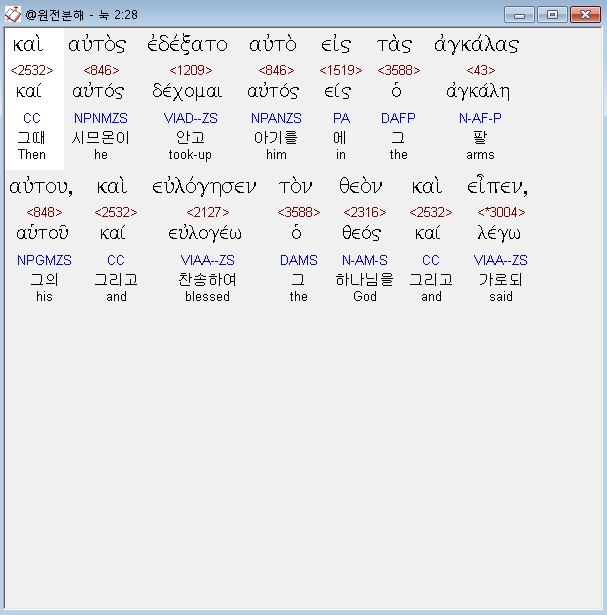Viewport: 607px width, 615px height.
Task: Click Strong's number <1209>
Action: [191, 70]
